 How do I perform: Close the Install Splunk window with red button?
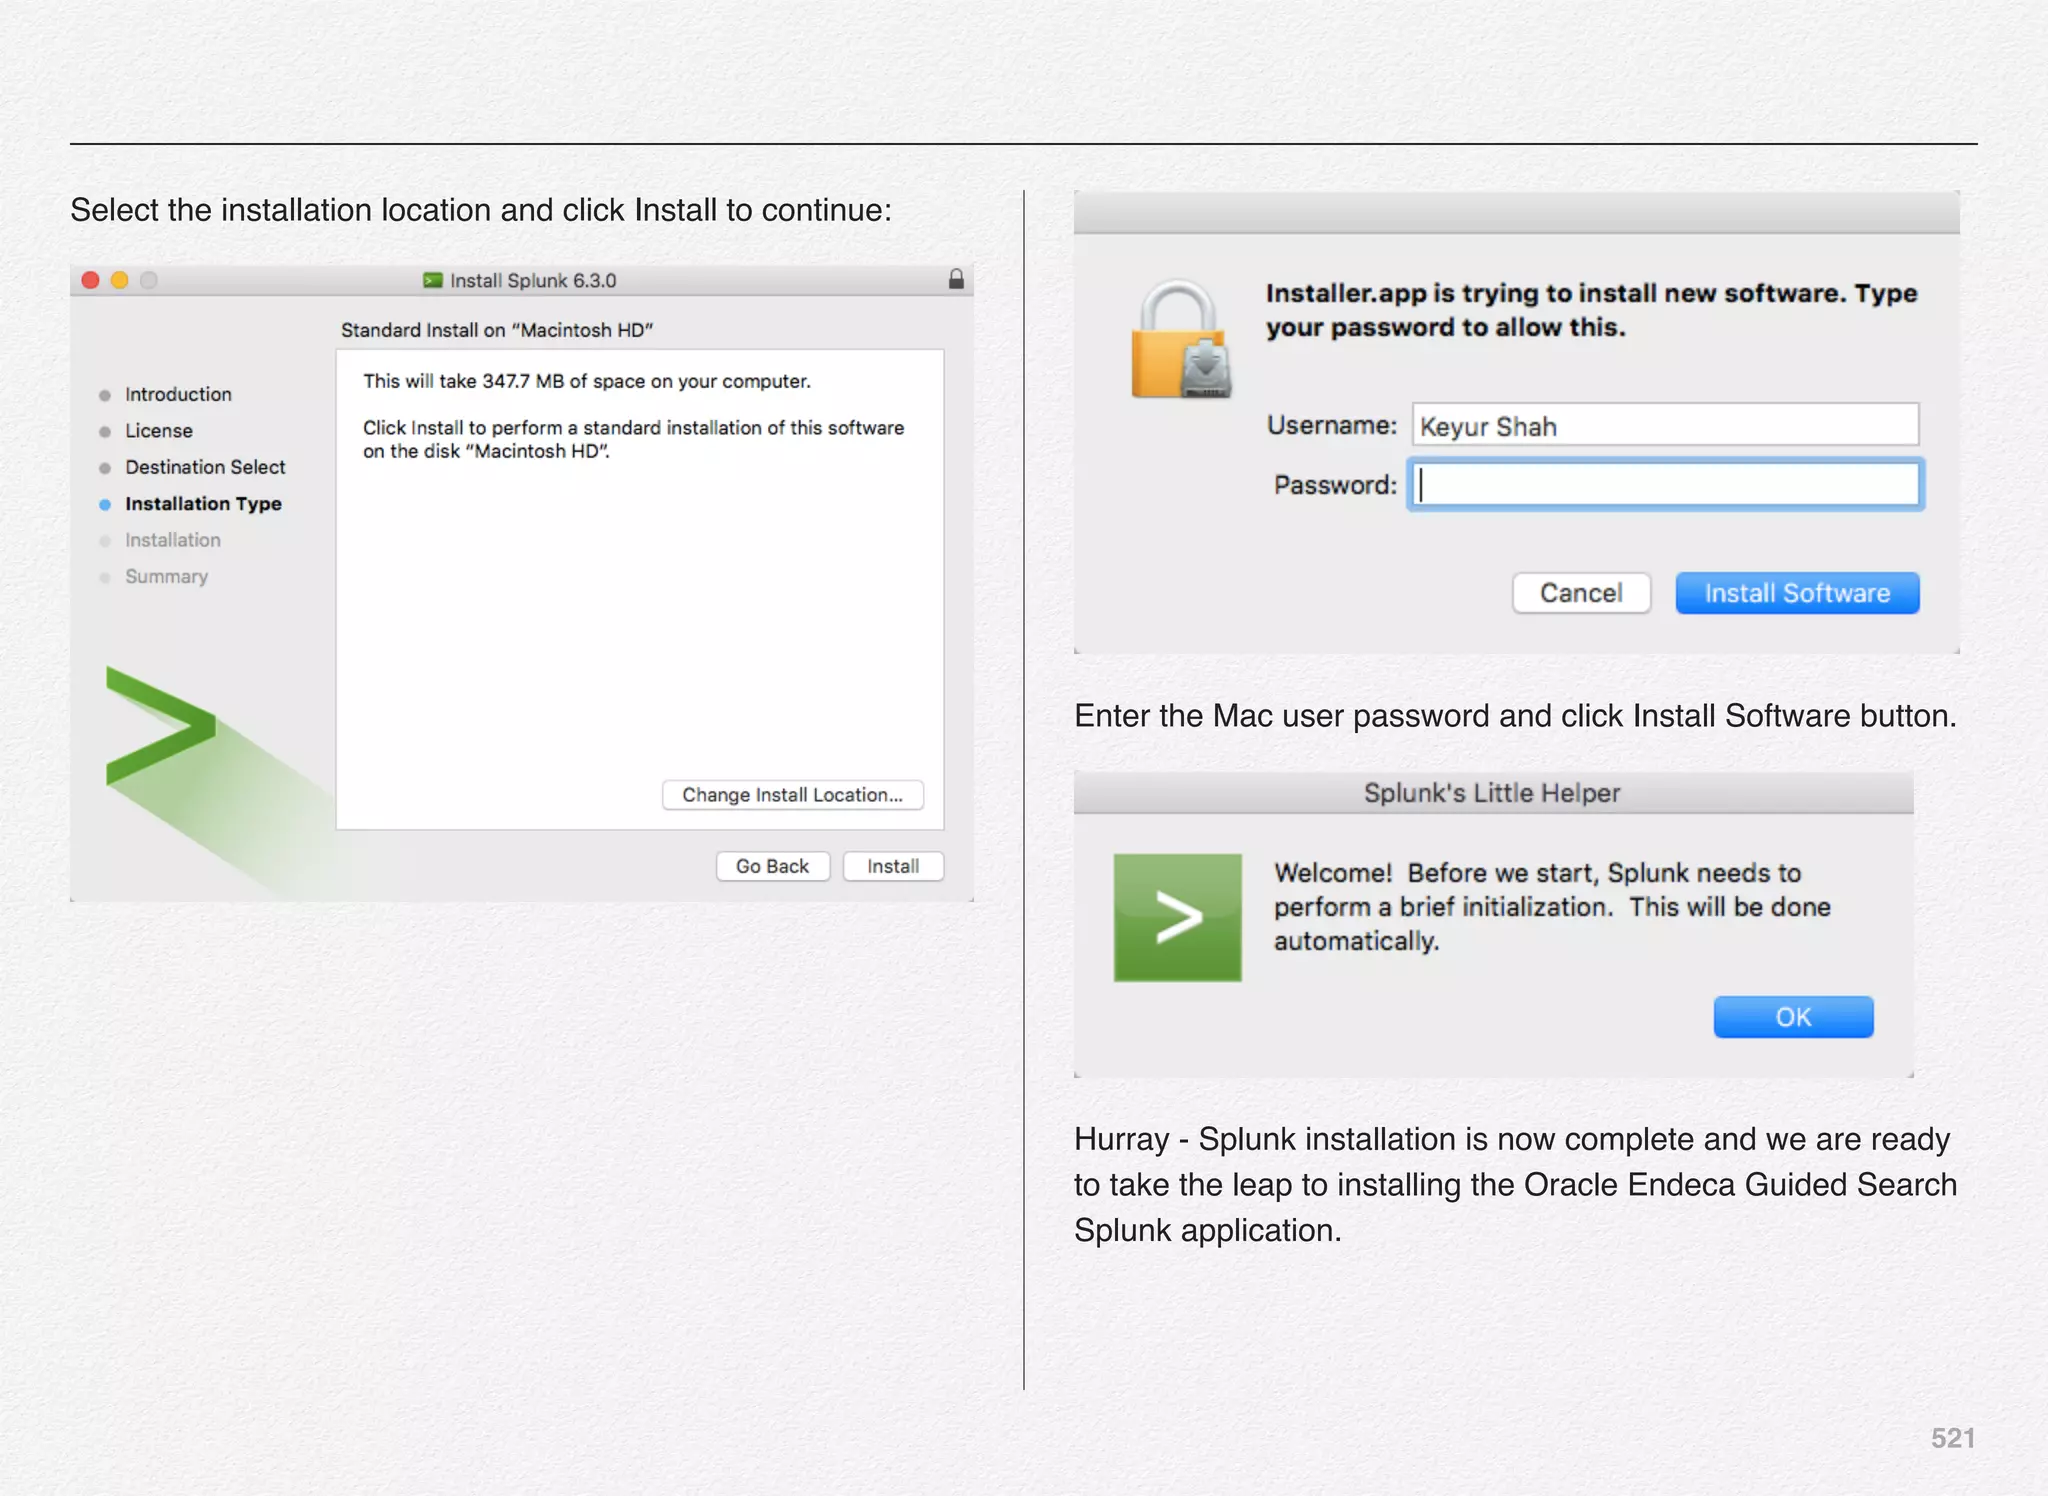[x=90, y=280]
